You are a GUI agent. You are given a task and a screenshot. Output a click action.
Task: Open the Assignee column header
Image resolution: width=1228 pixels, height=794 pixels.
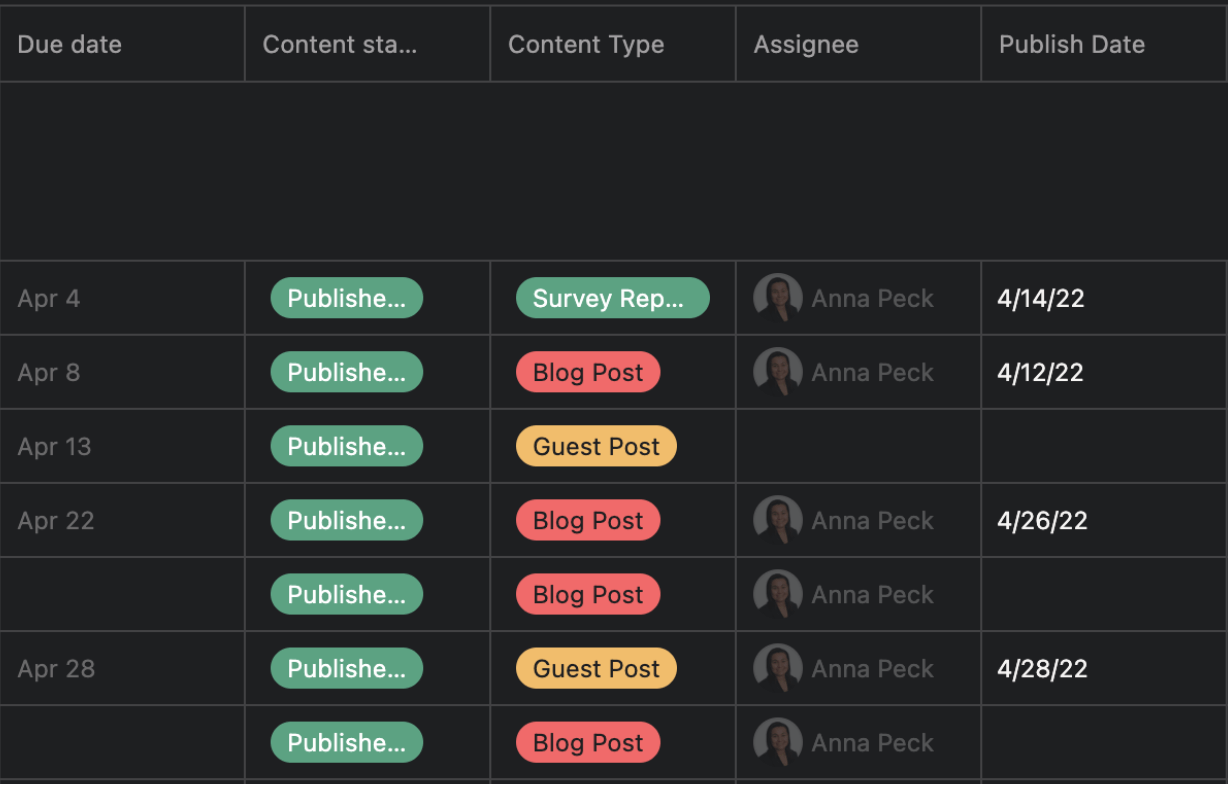point(806,44)
